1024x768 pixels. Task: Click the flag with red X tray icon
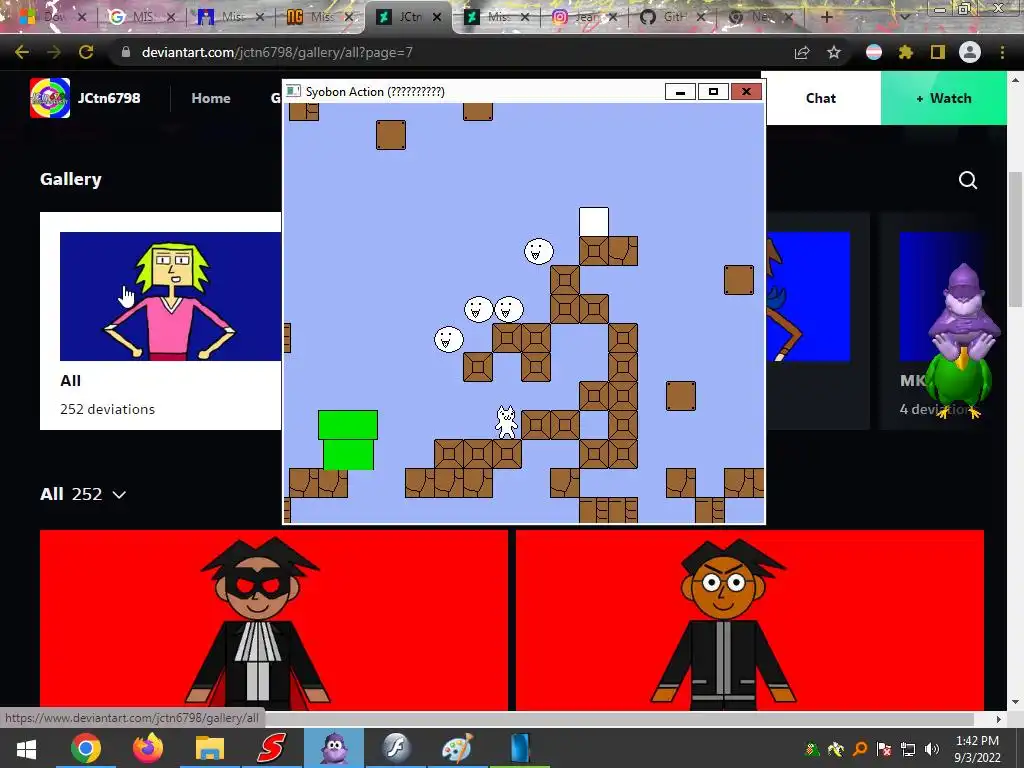pyautogui.click(x=884, y=749)
